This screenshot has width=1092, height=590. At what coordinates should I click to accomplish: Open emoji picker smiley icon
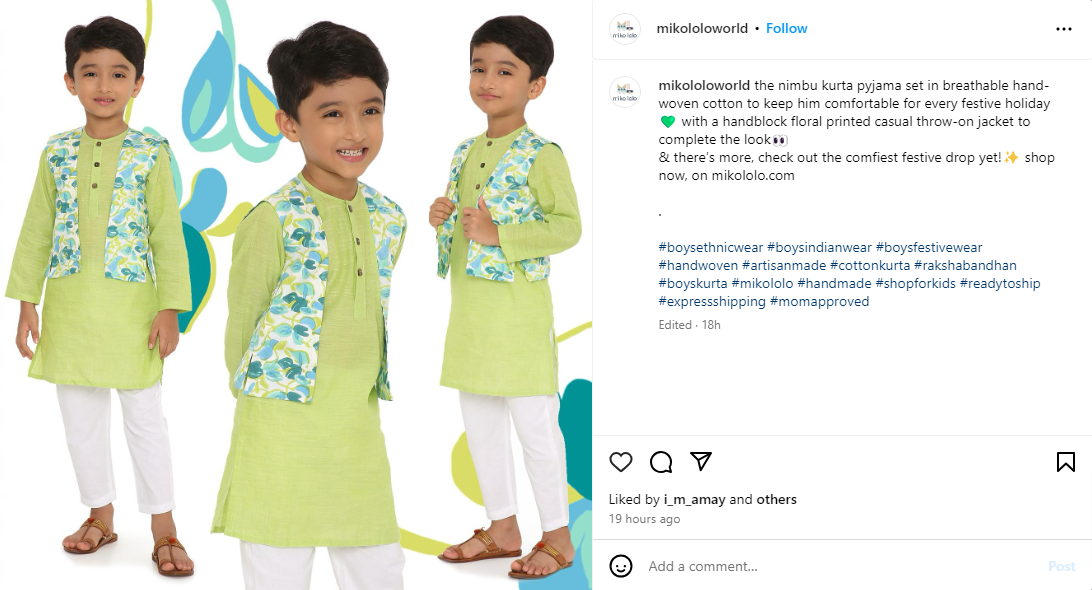[x=621, y=566]
